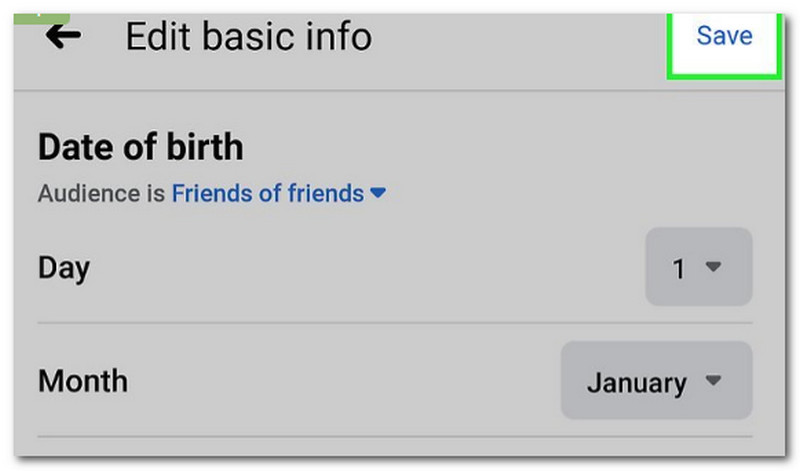Tap the Month field label
Viewport: 800px width, 471px height.
(x=83, y=381)
